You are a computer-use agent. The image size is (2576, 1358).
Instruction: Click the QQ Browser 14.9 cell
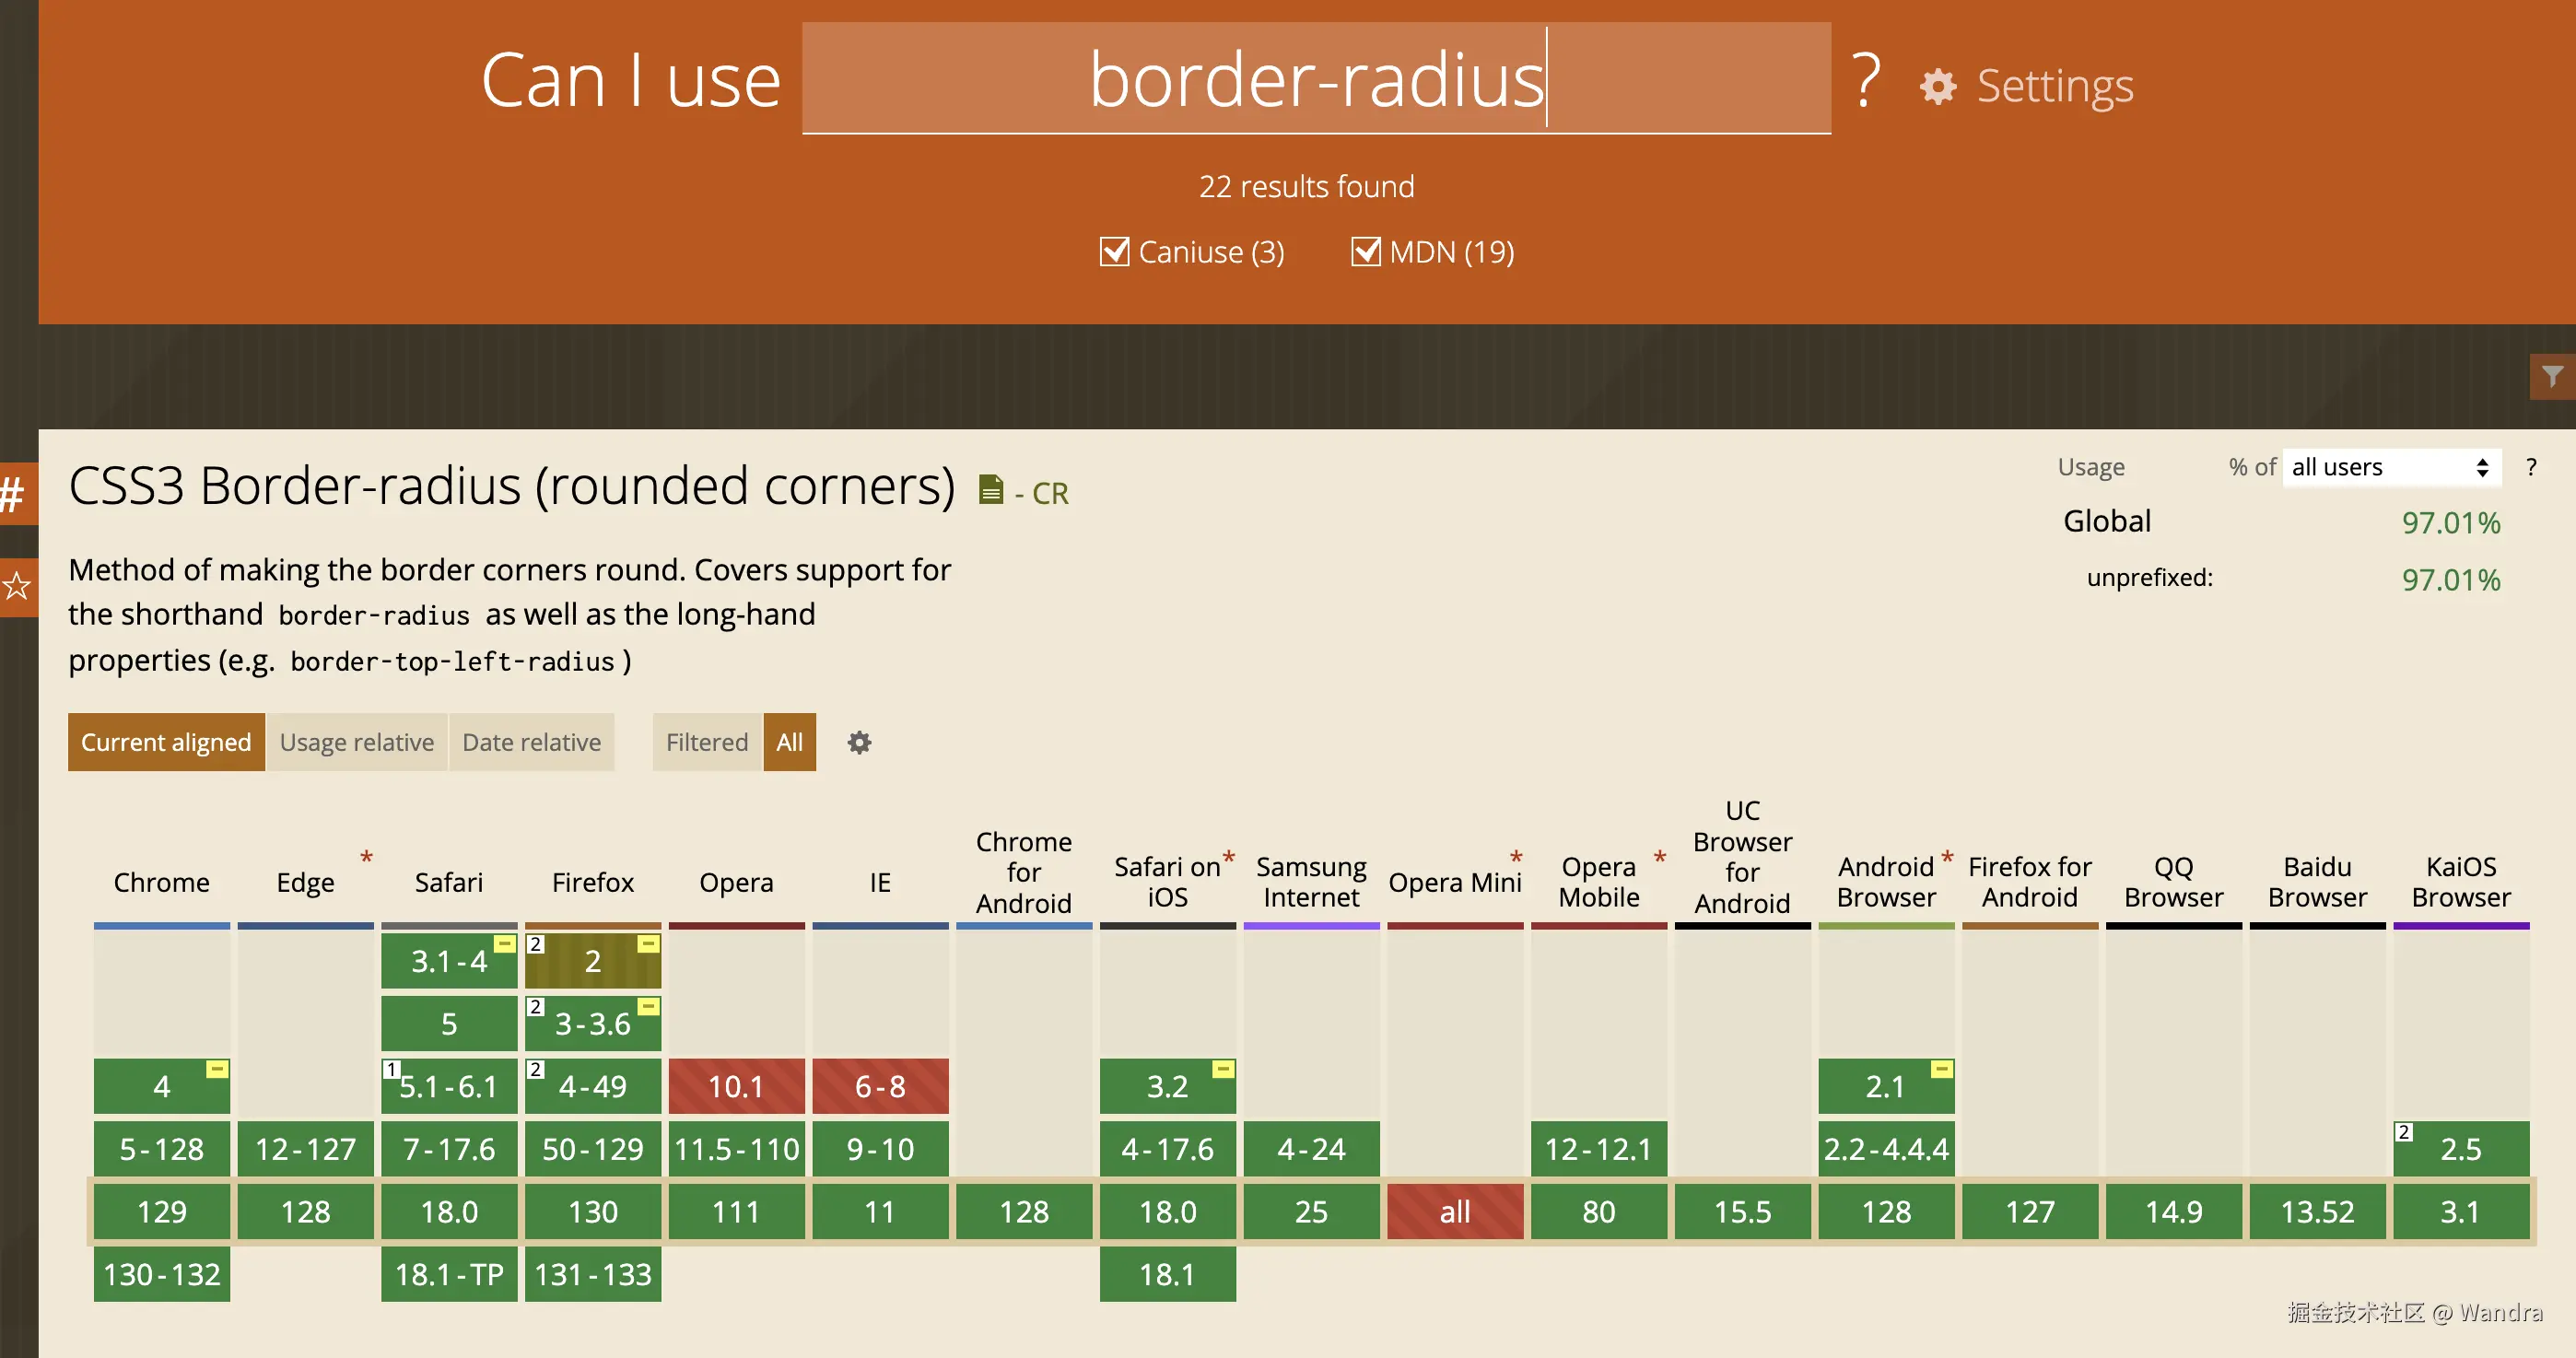(x=2174, y=1212)
